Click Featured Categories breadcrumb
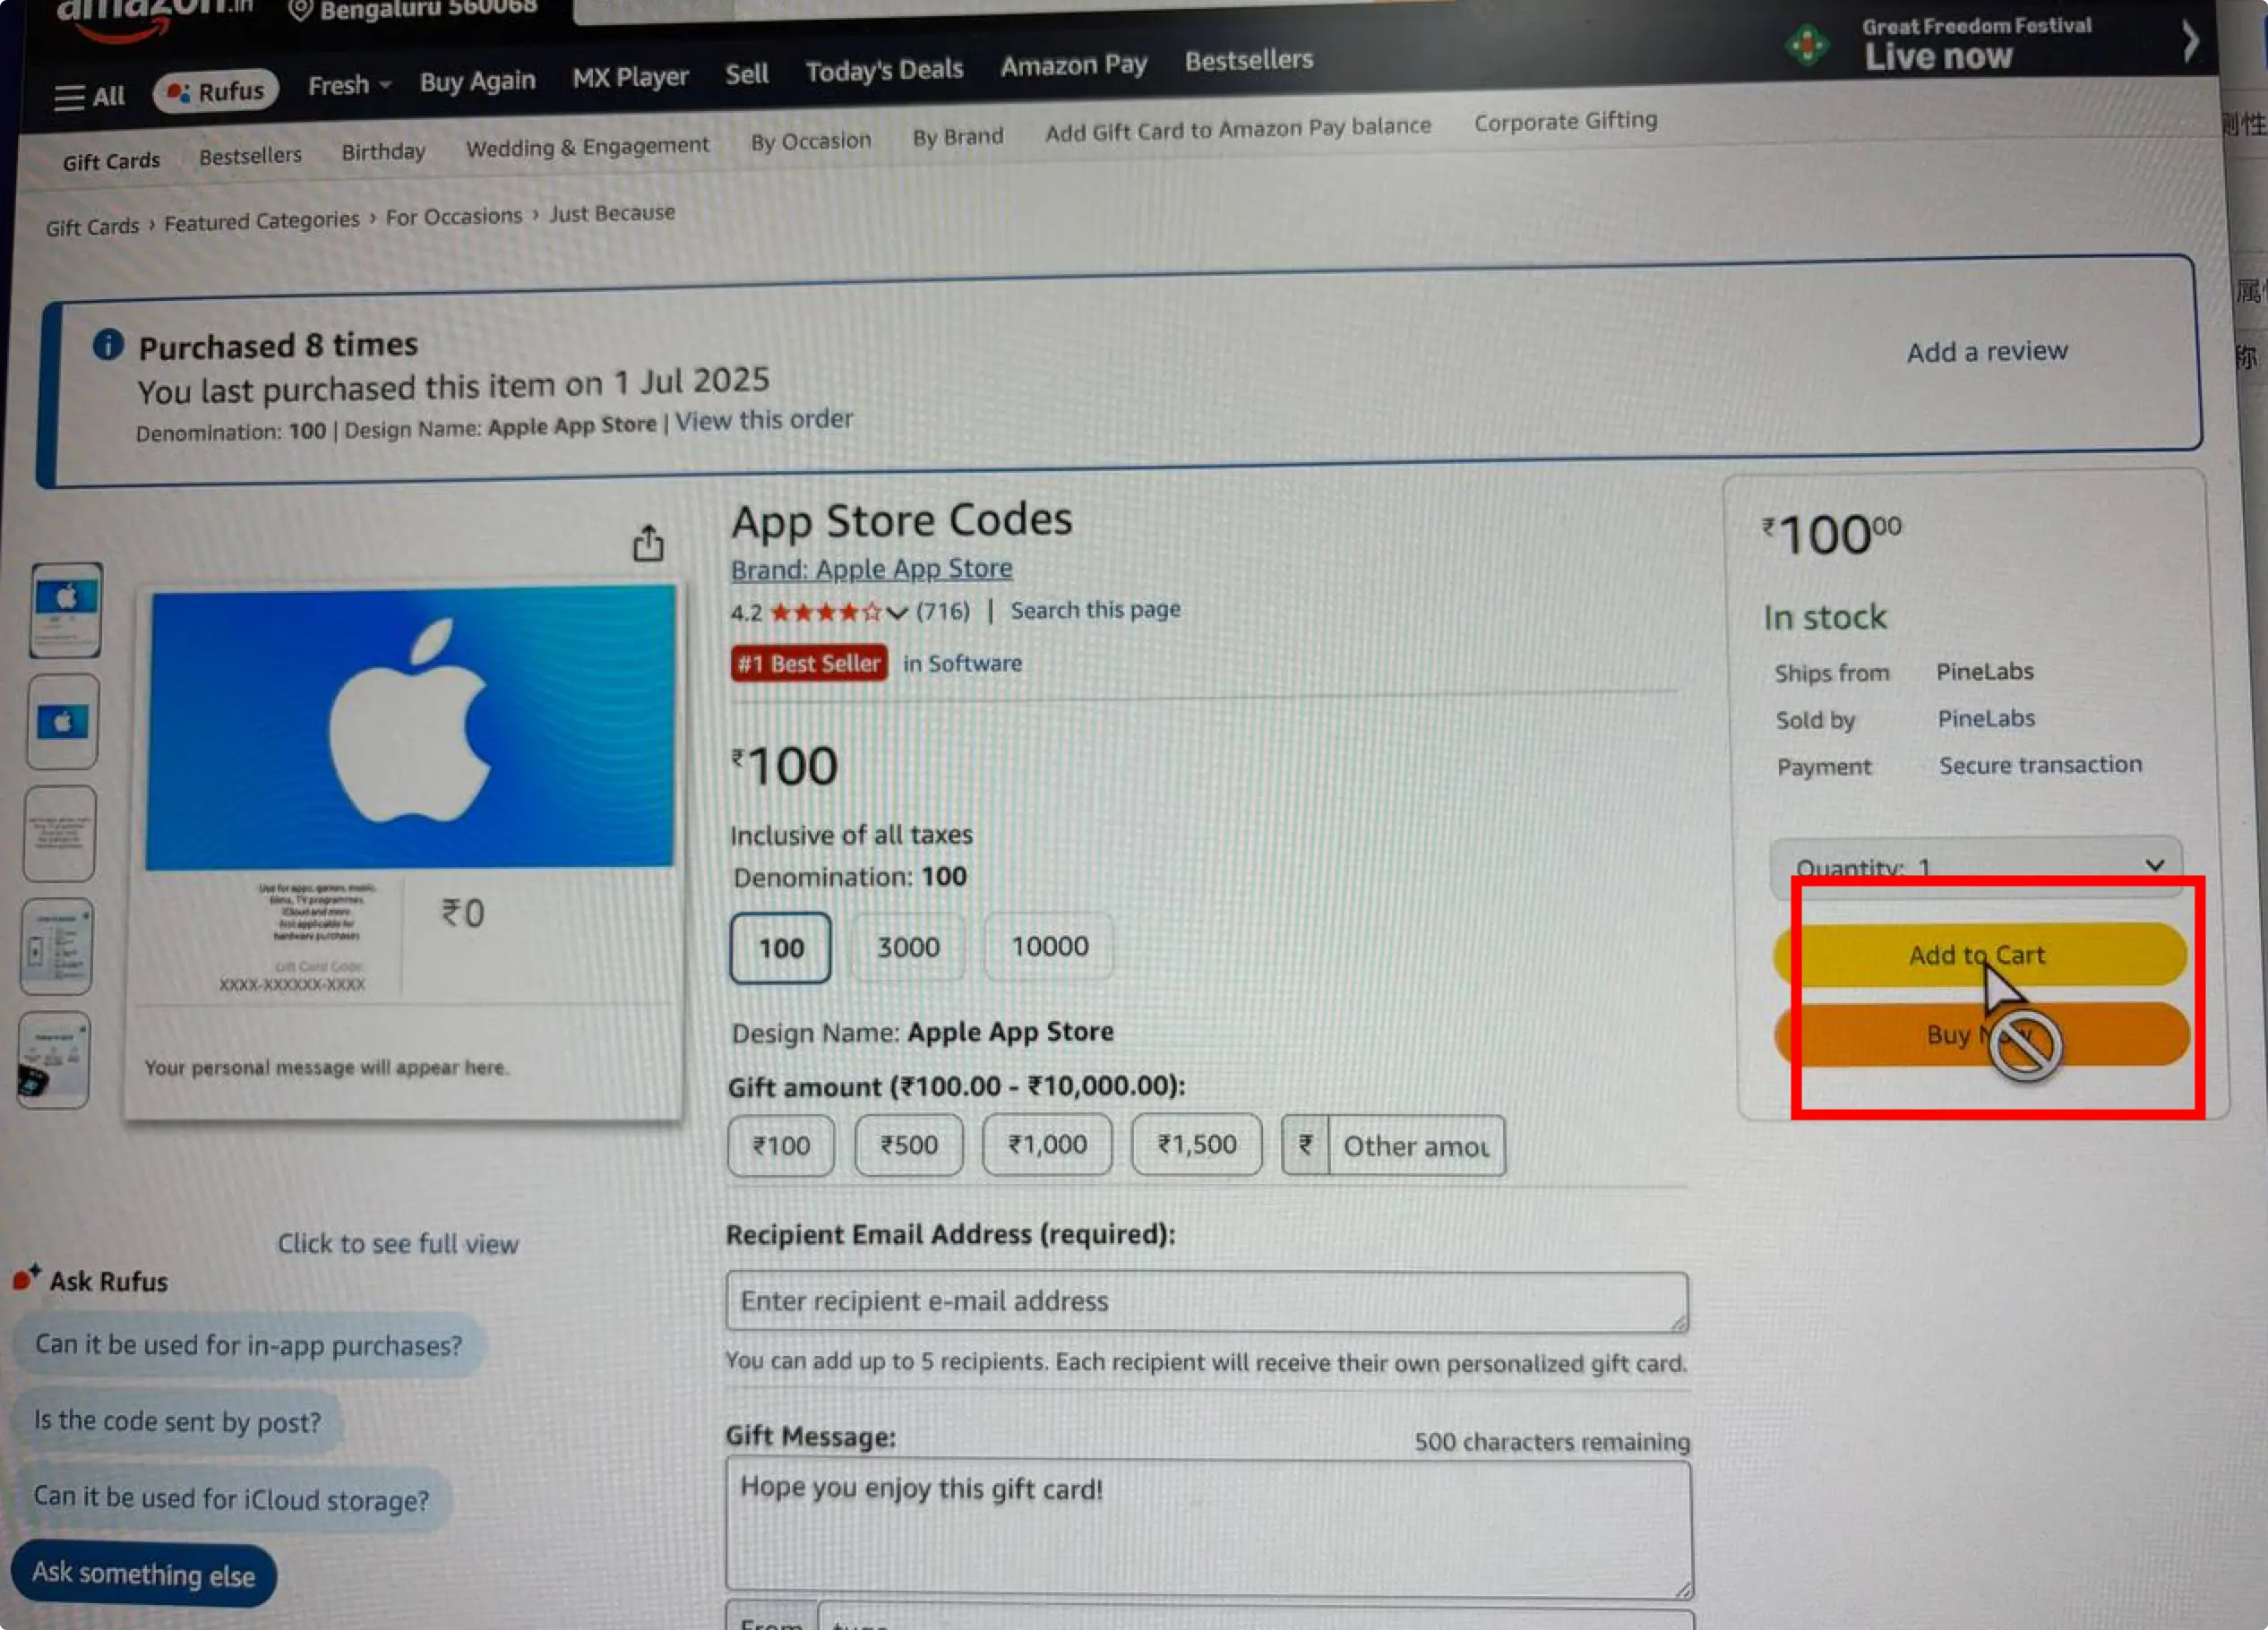This screenshot has height=1630, width=2268. (x=261, y=221)
